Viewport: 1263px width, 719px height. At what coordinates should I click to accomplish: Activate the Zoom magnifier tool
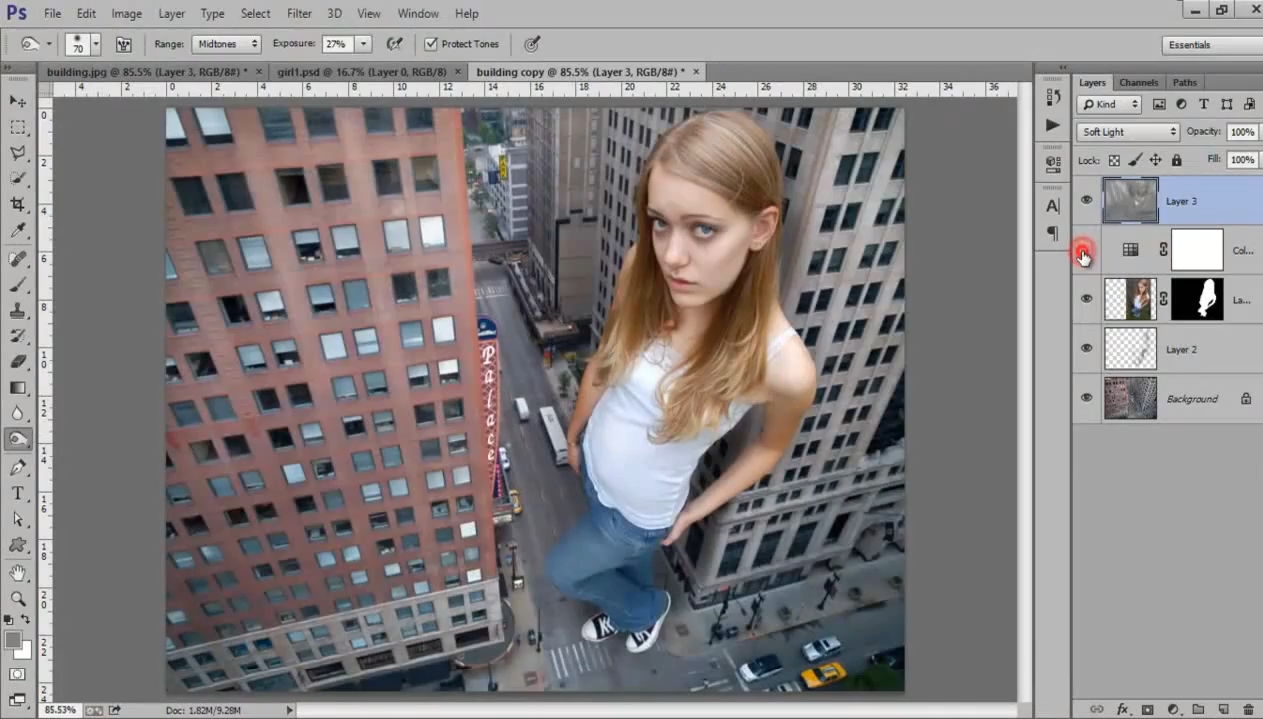[x=18, y=598]
